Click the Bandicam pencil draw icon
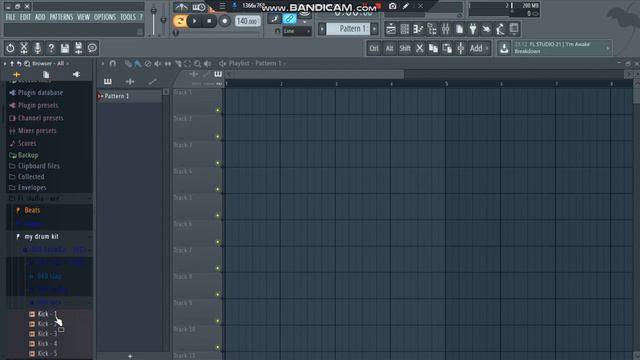Image resolution: width=640 pixels, height=360 pixels. 406,6
